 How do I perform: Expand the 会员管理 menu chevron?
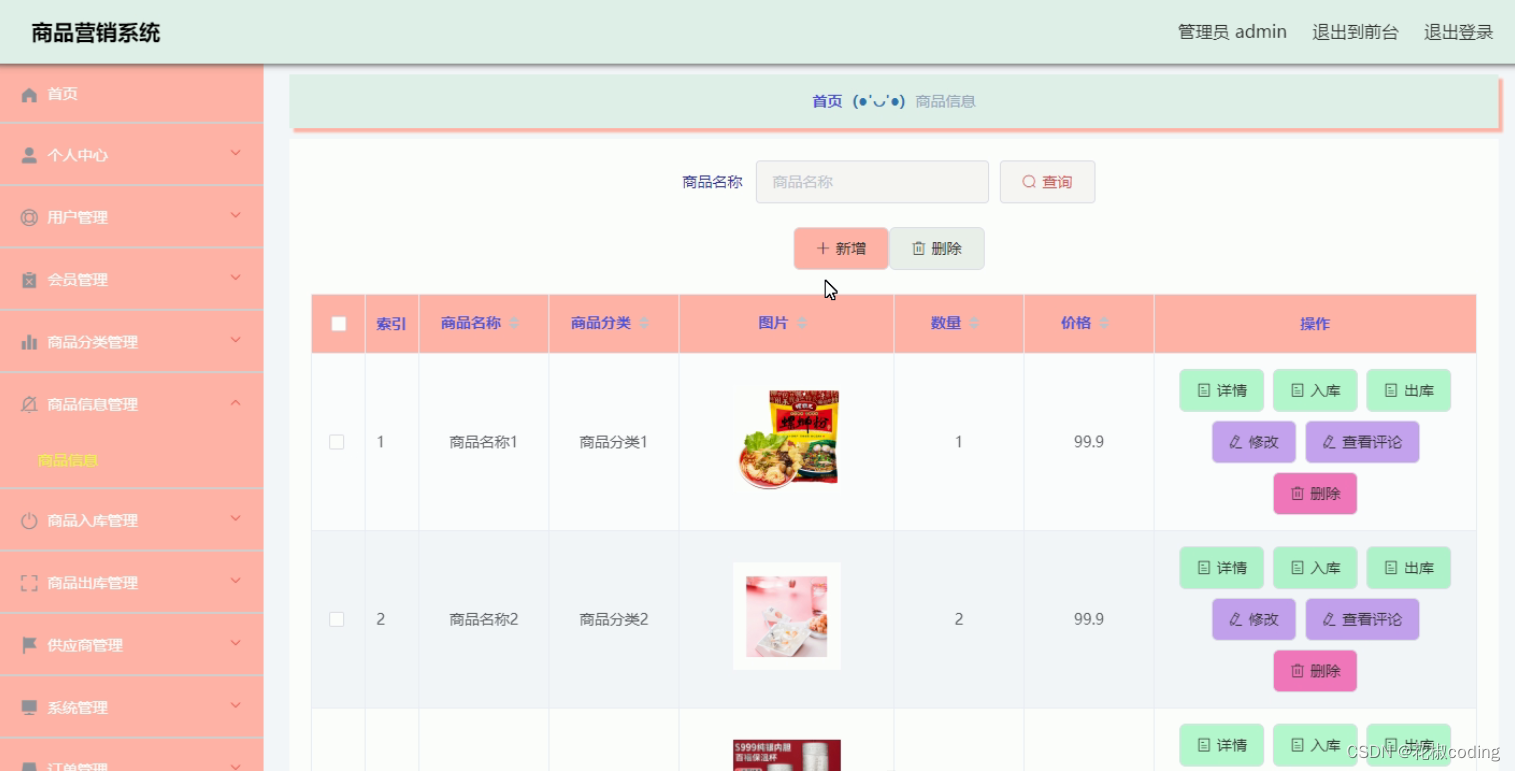(x=236, y=278)
